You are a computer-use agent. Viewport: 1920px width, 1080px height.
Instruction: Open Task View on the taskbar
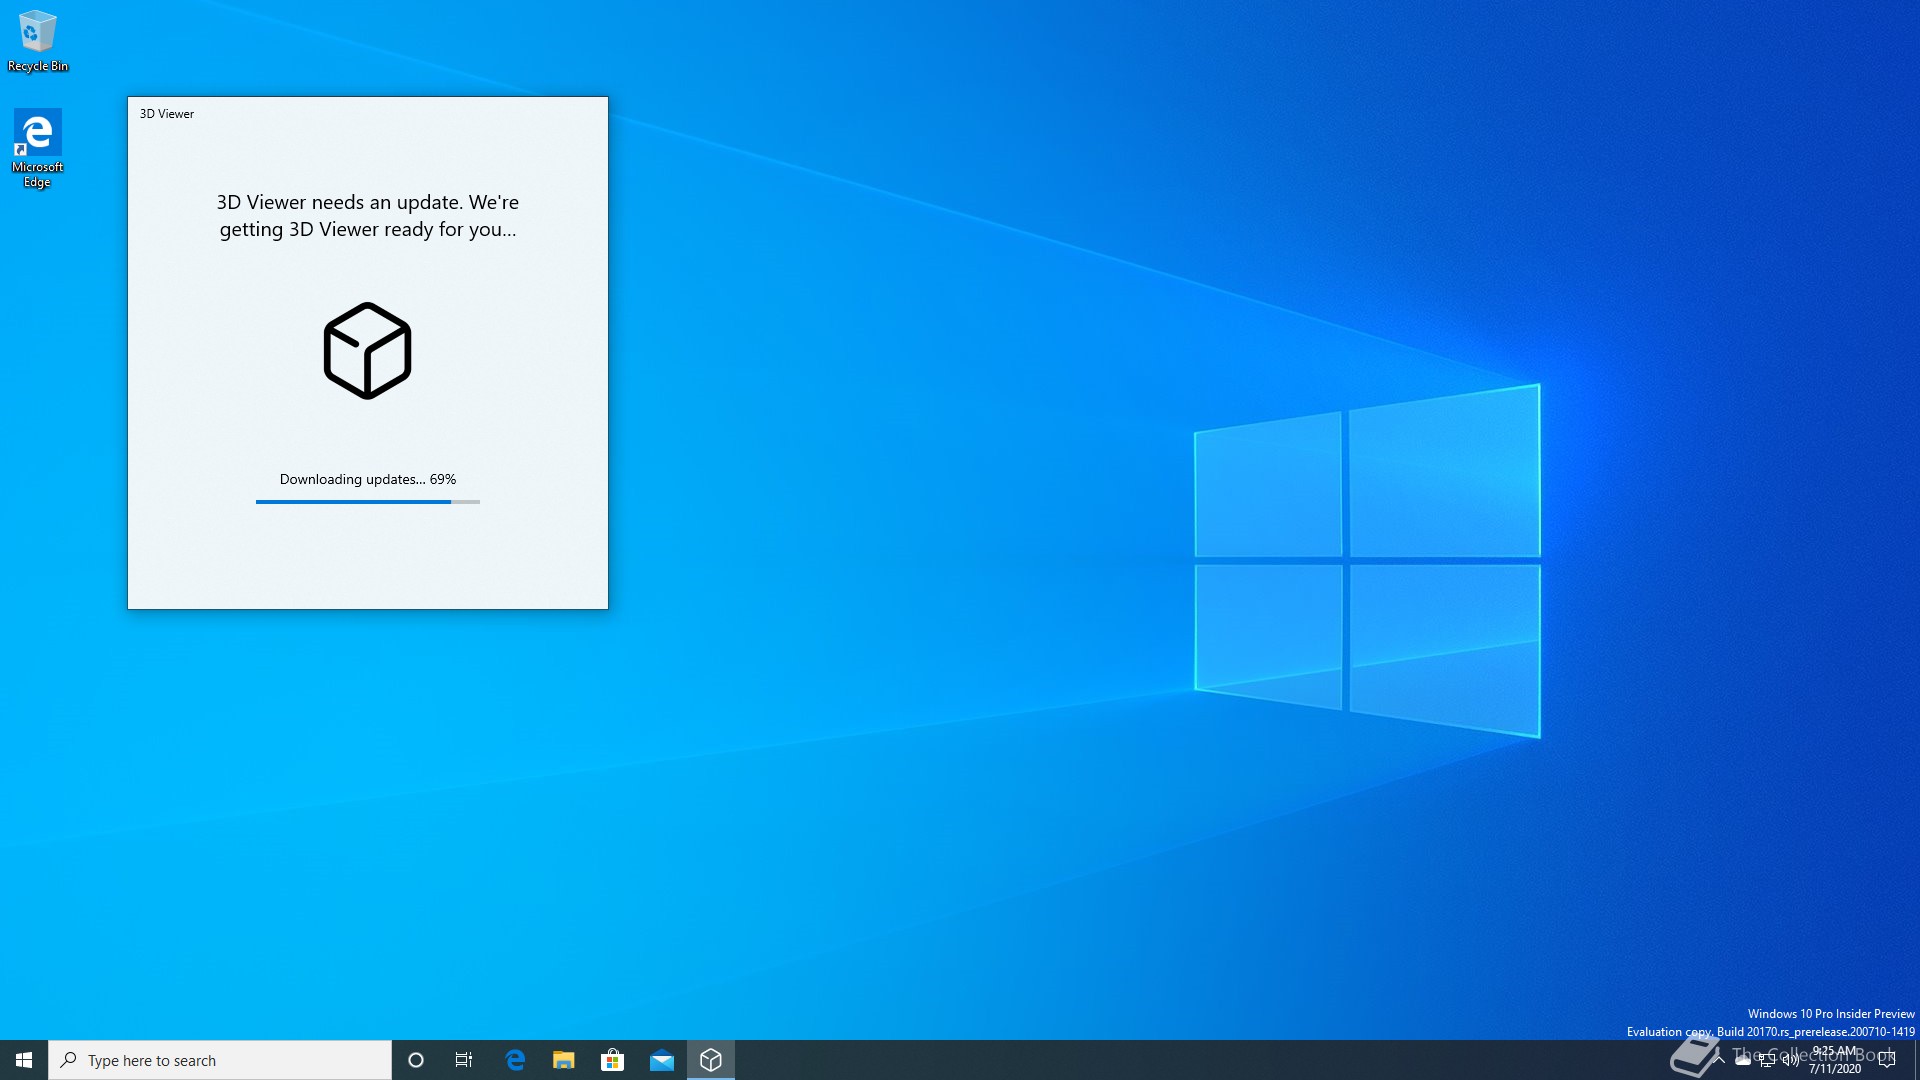(464, 1060)
